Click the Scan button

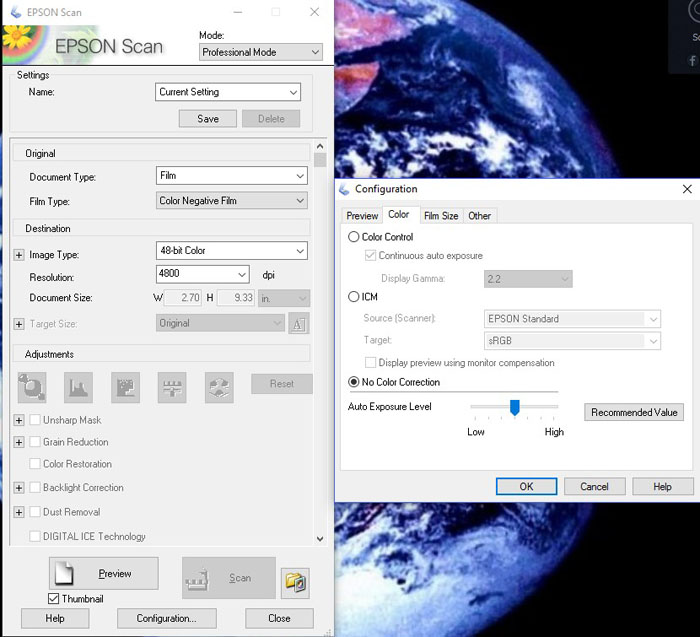tap(229, 578)
